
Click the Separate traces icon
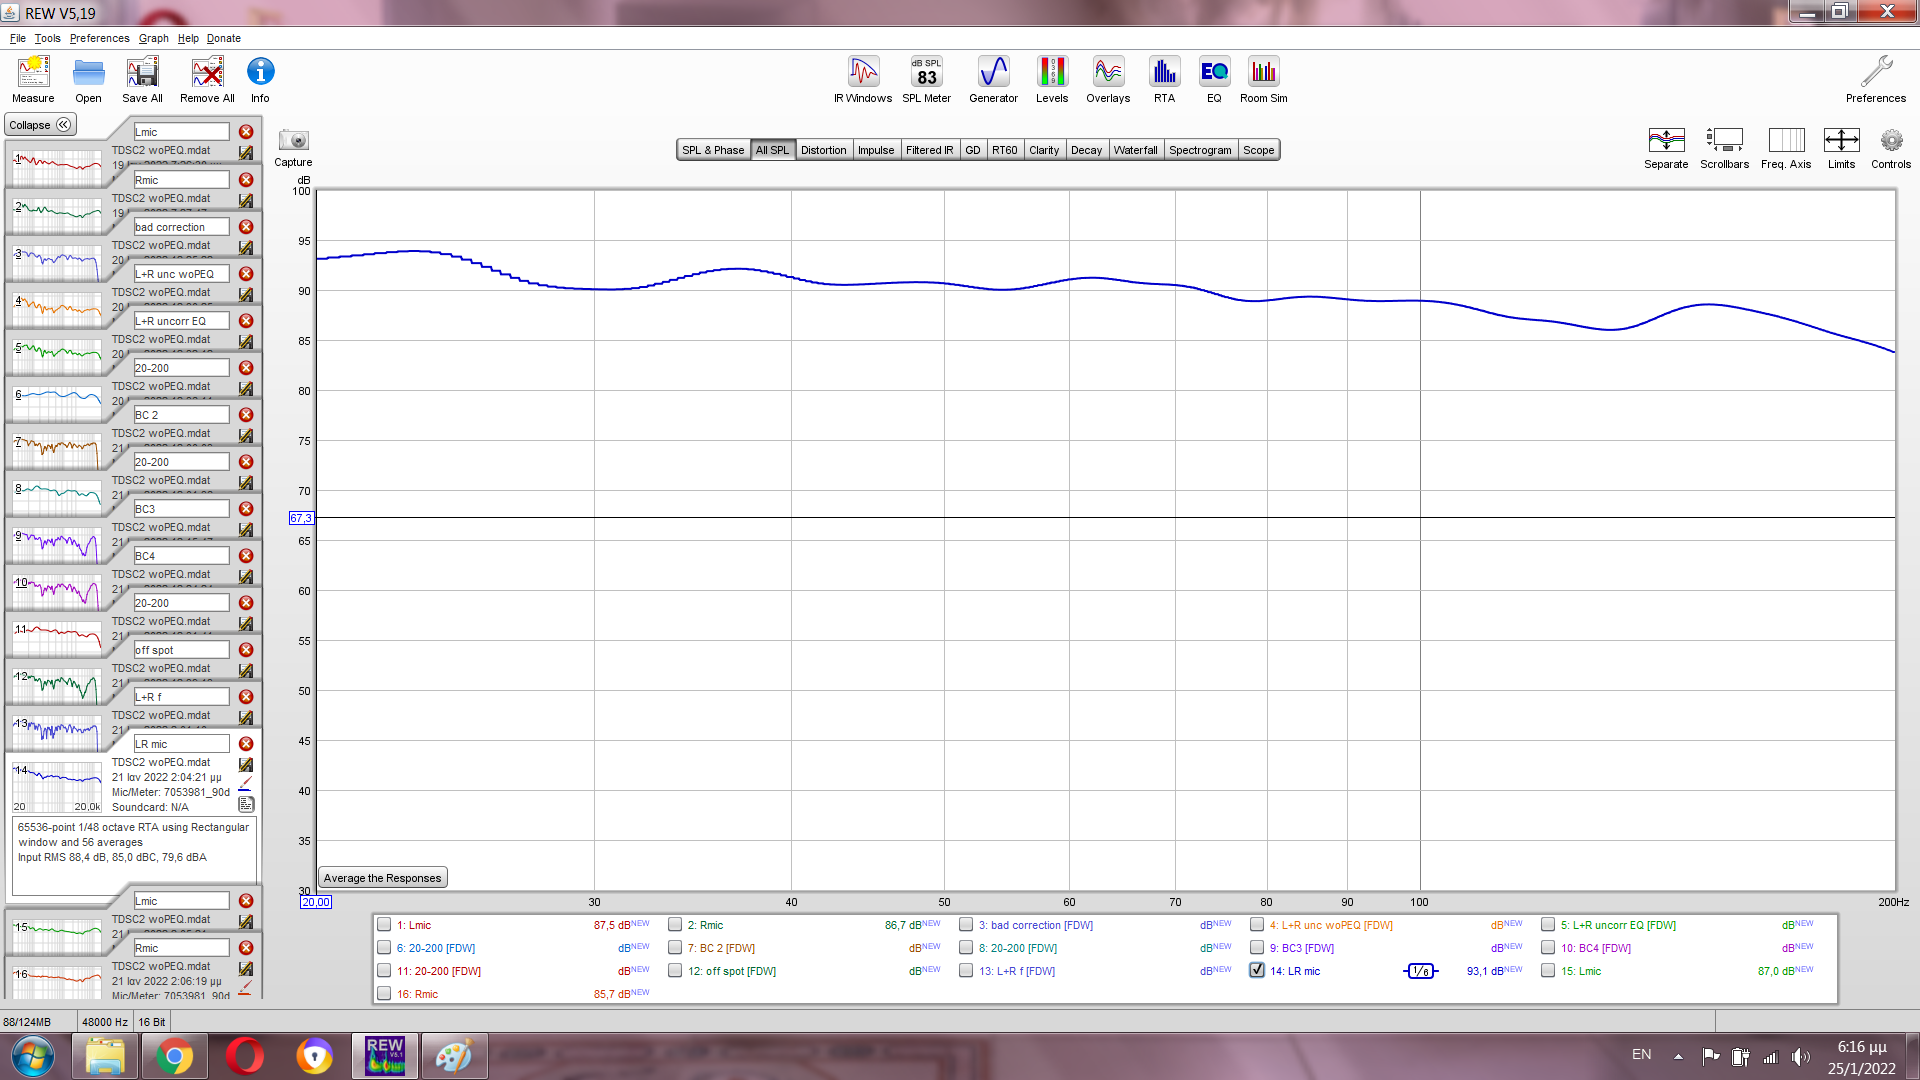coord(1666,148)
